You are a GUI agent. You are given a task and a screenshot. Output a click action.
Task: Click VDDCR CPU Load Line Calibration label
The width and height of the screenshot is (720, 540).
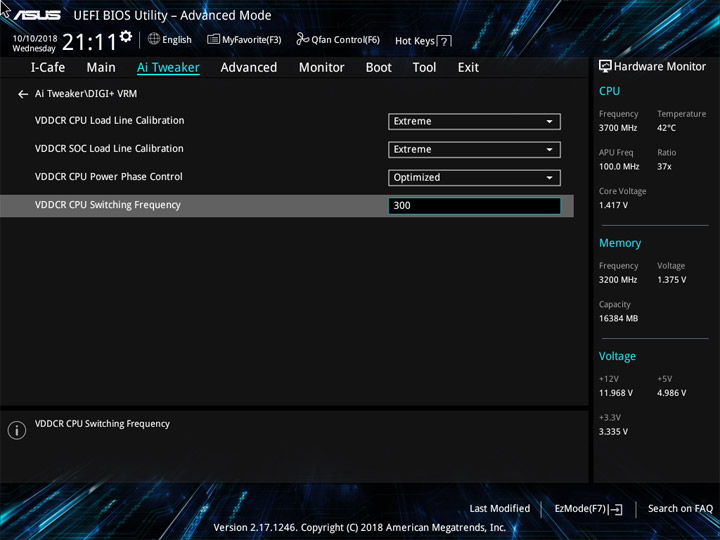(x=110, y=120)
